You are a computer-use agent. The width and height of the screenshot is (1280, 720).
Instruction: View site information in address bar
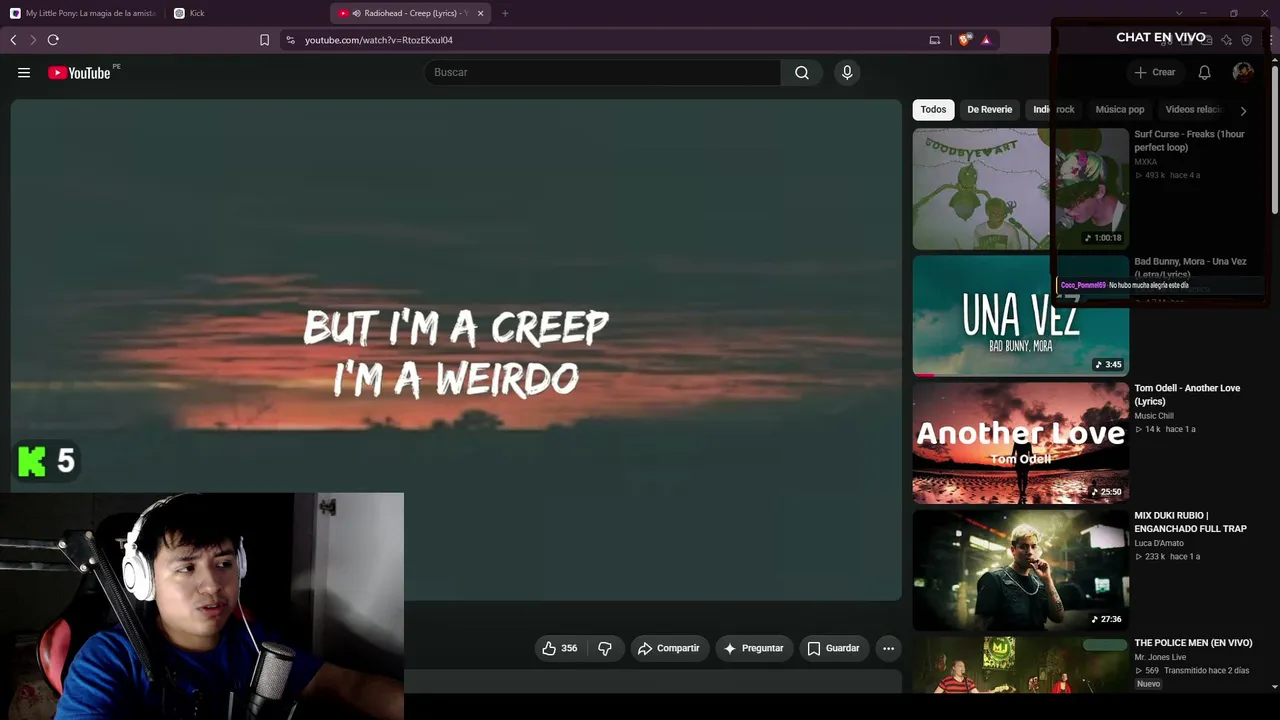[x=290, y=40]
